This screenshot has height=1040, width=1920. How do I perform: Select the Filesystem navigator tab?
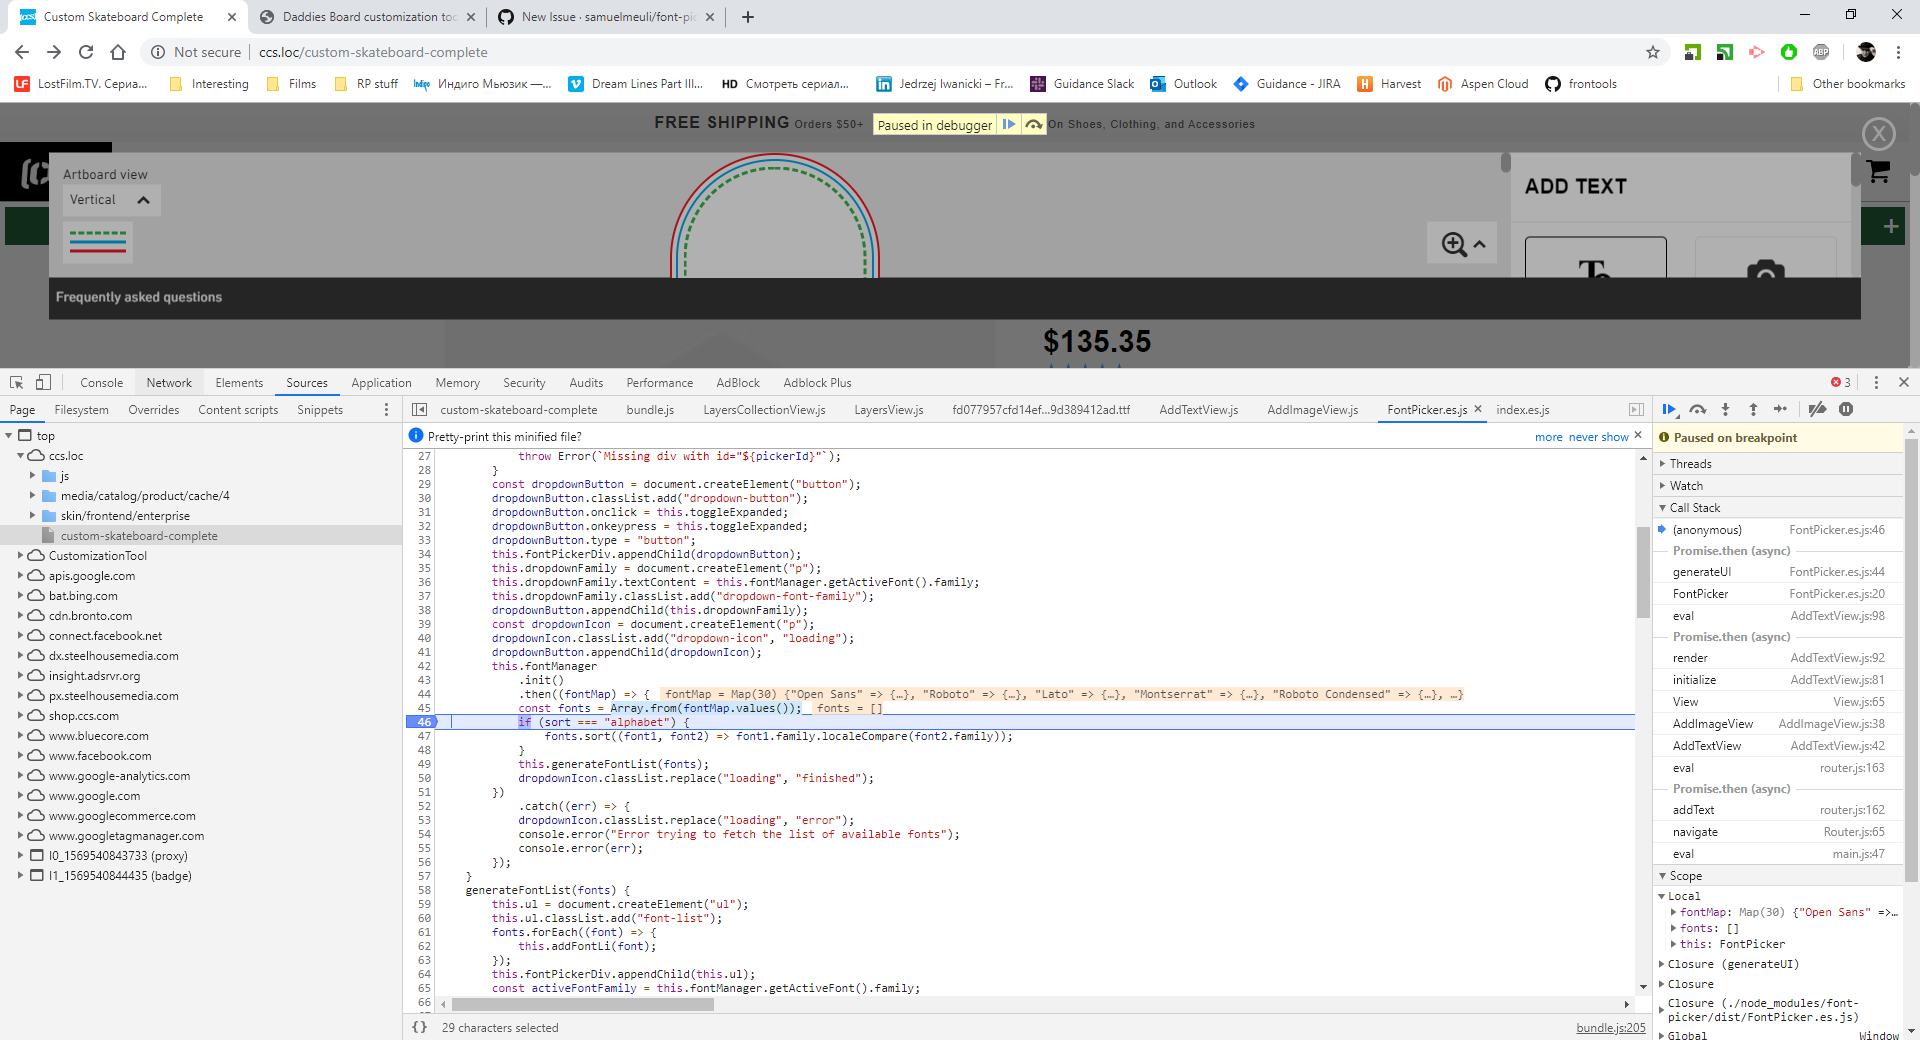(81, 409)
